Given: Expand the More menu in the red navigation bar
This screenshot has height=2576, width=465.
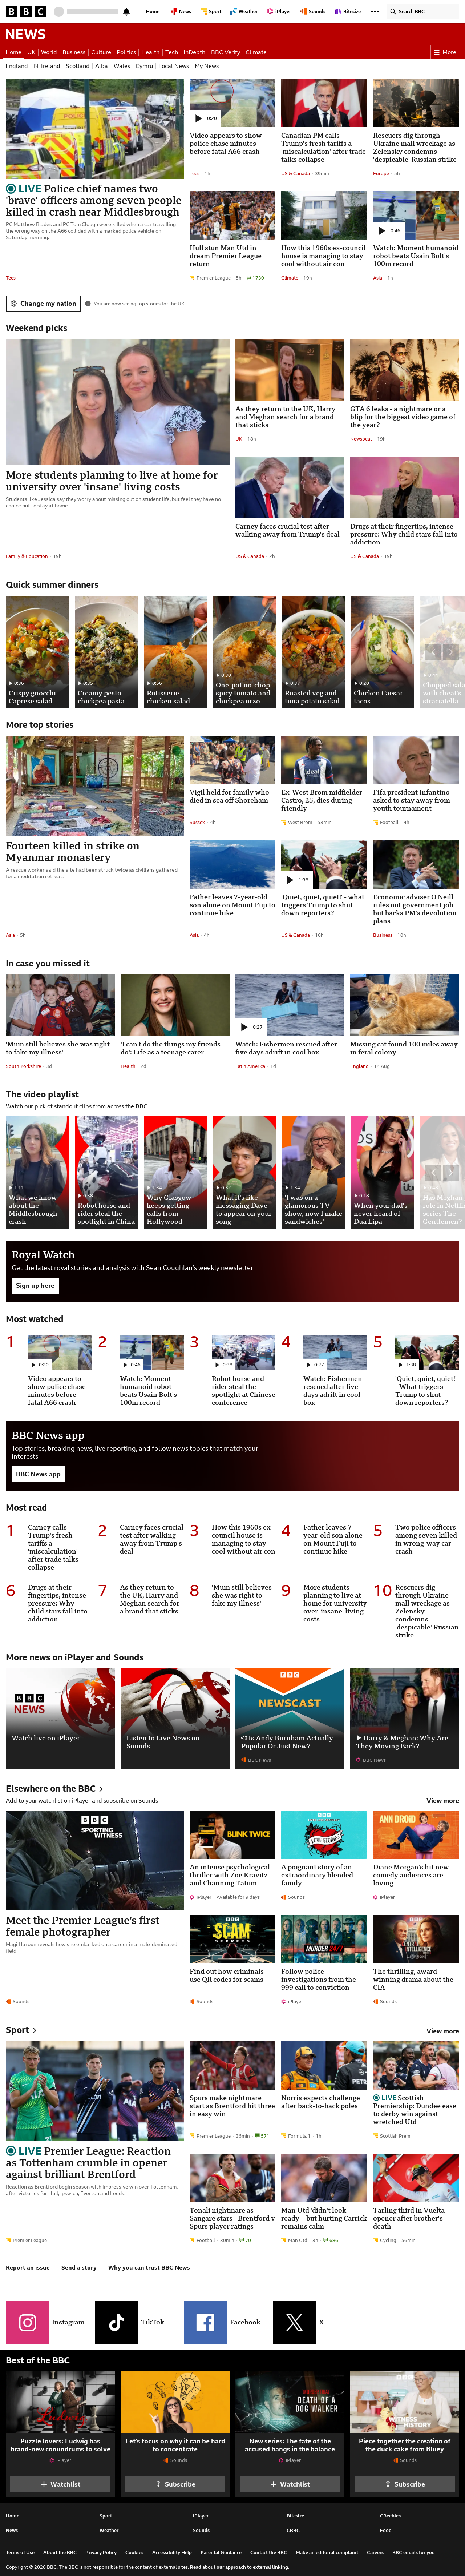Looking at the screenshot, I should tap(445, 52).
